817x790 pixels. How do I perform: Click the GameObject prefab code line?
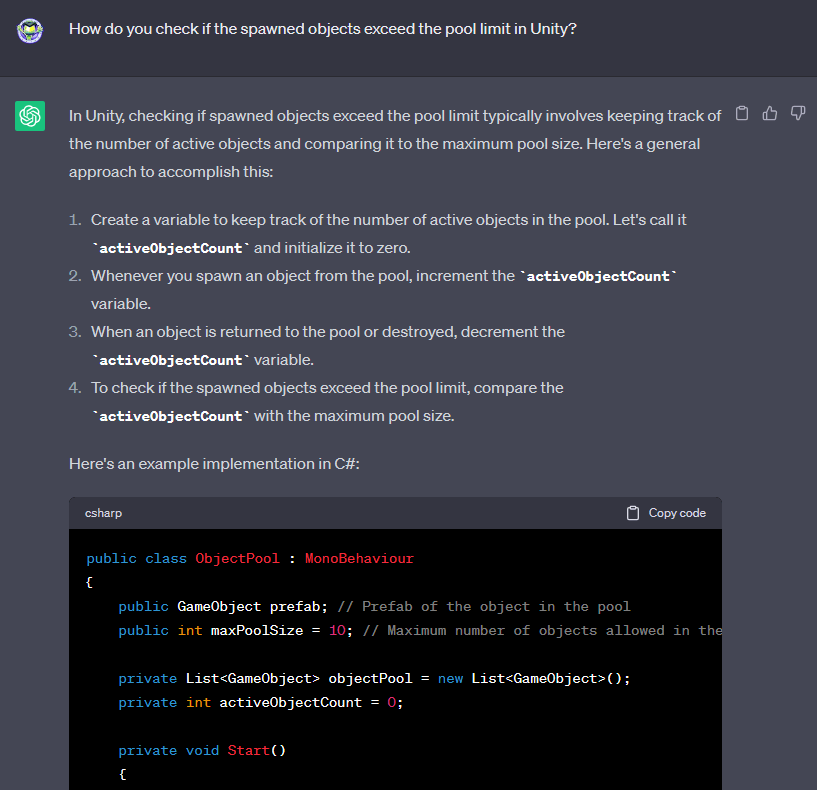tap(373, 607)
